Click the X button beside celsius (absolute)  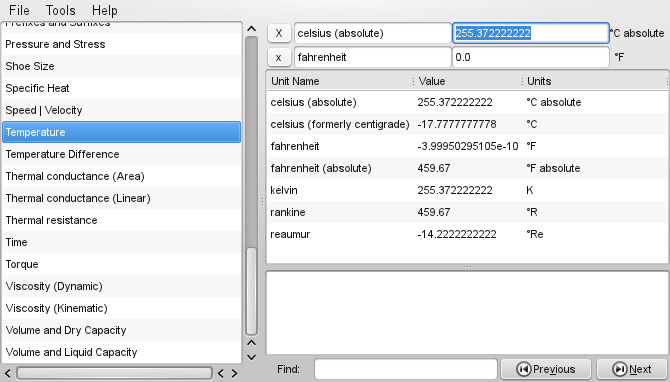point(279,33)
